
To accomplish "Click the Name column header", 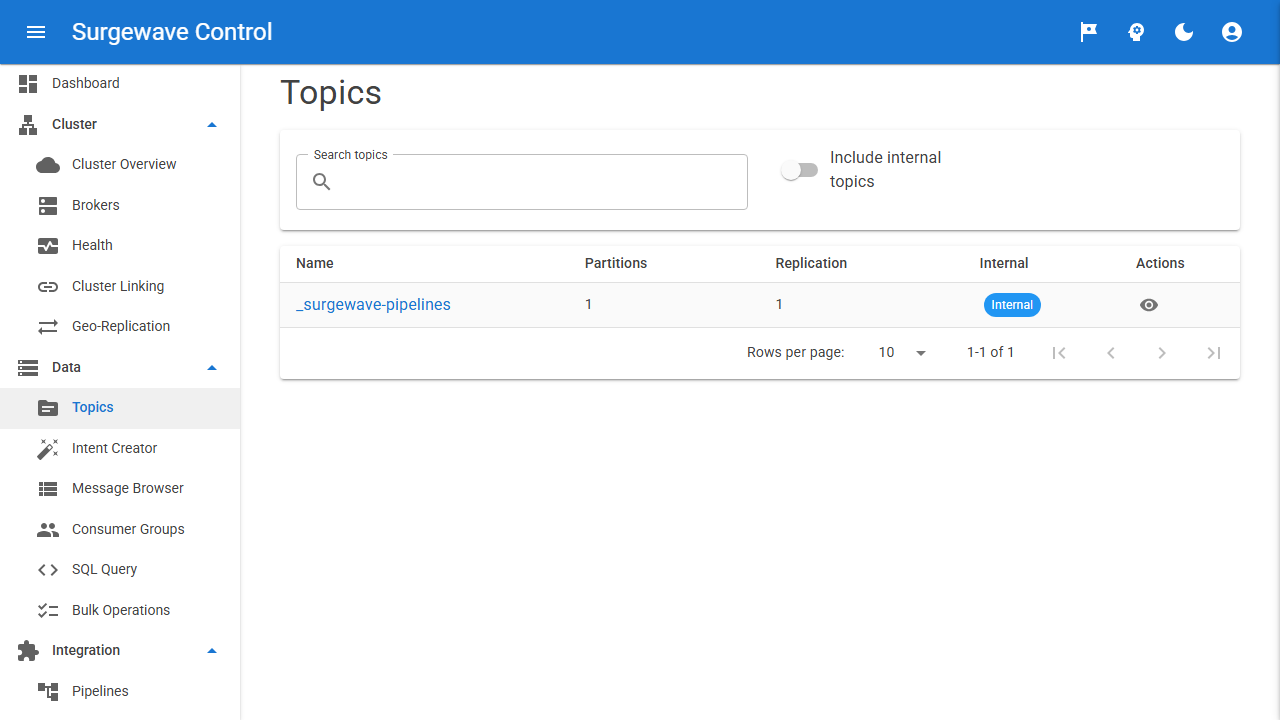I will click(x=315, y=264).
